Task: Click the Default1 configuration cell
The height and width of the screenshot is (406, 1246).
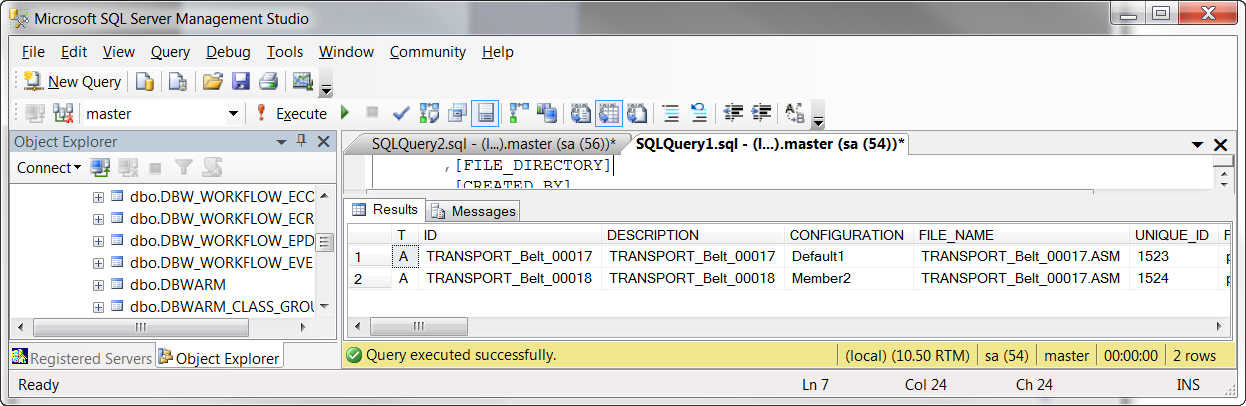Action: point(849,256)
